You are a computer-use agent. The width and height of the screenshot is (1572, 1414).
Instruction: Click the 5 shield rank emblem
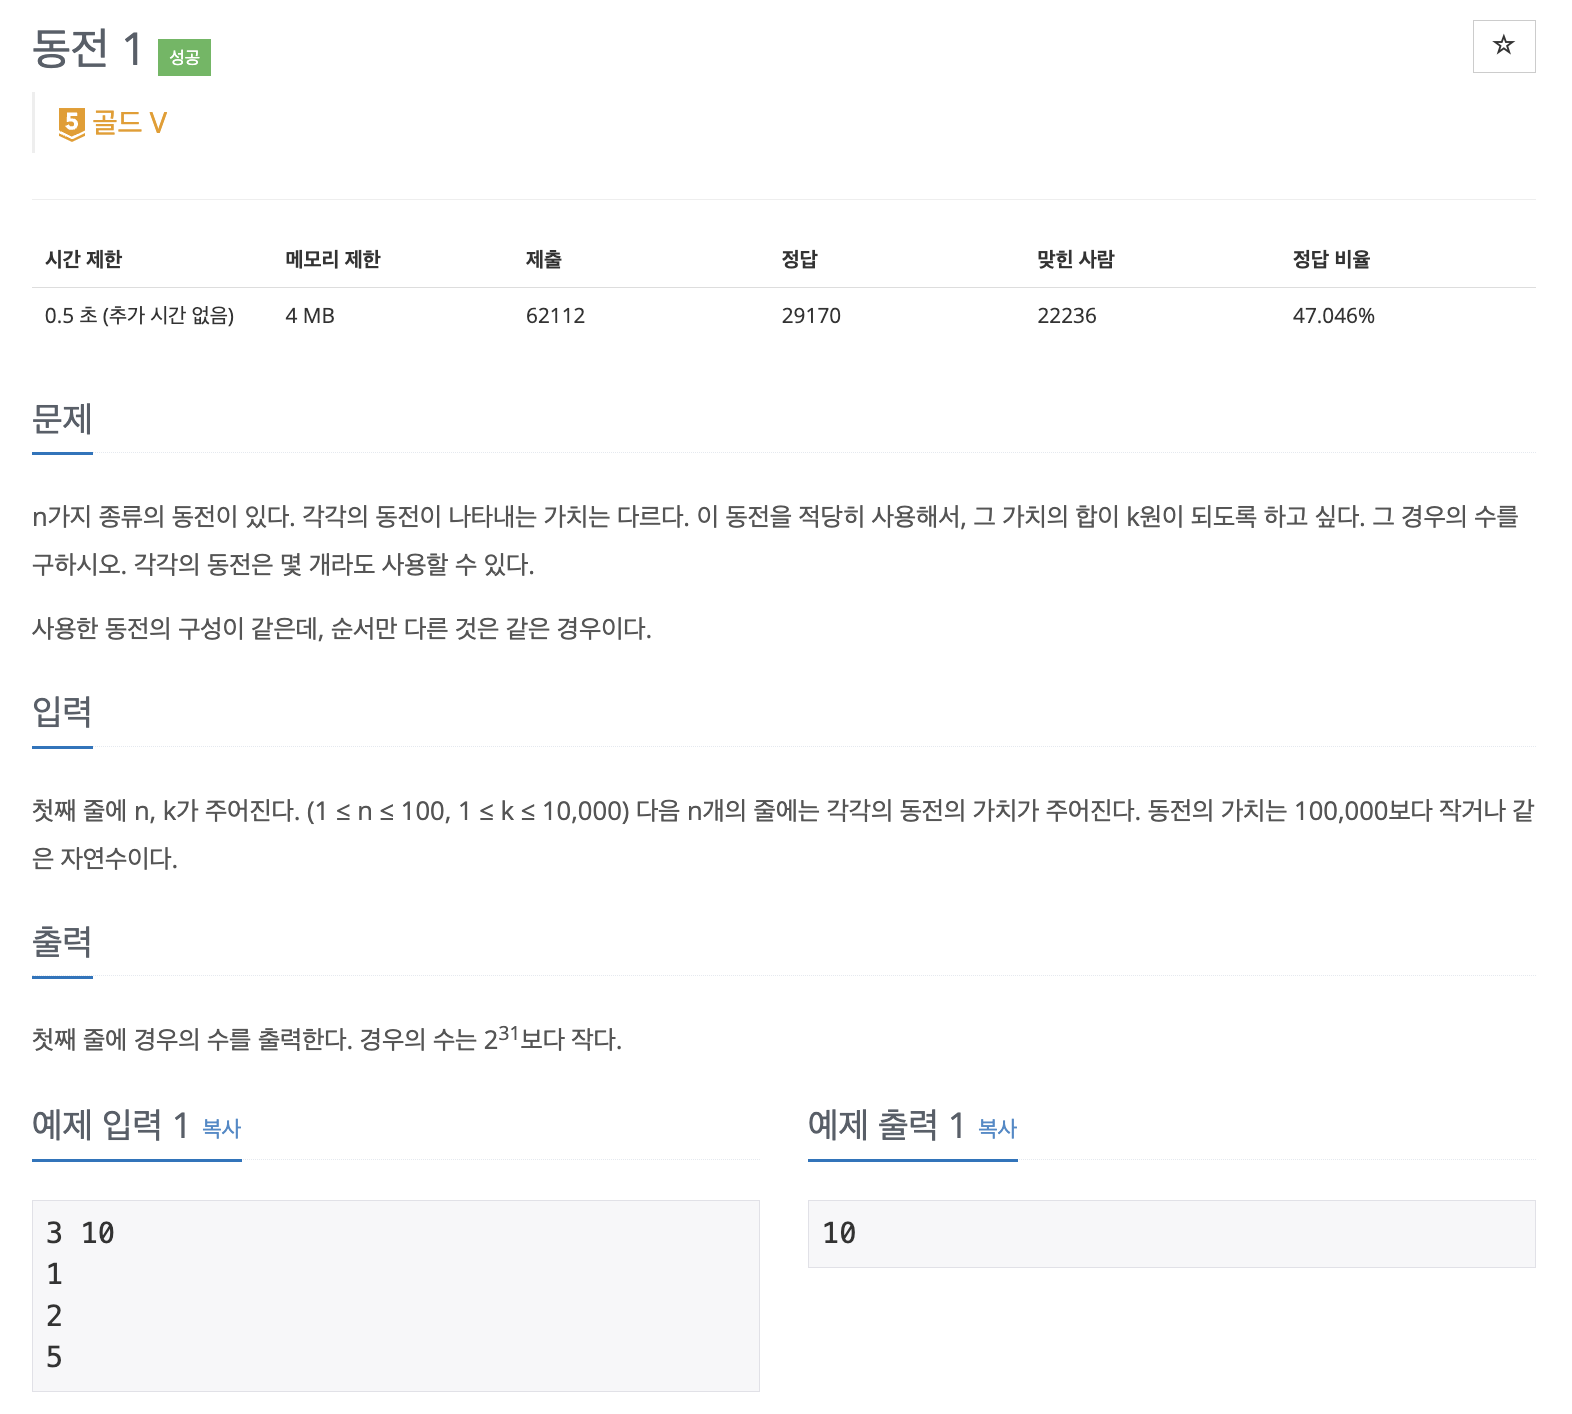(70, 122)
